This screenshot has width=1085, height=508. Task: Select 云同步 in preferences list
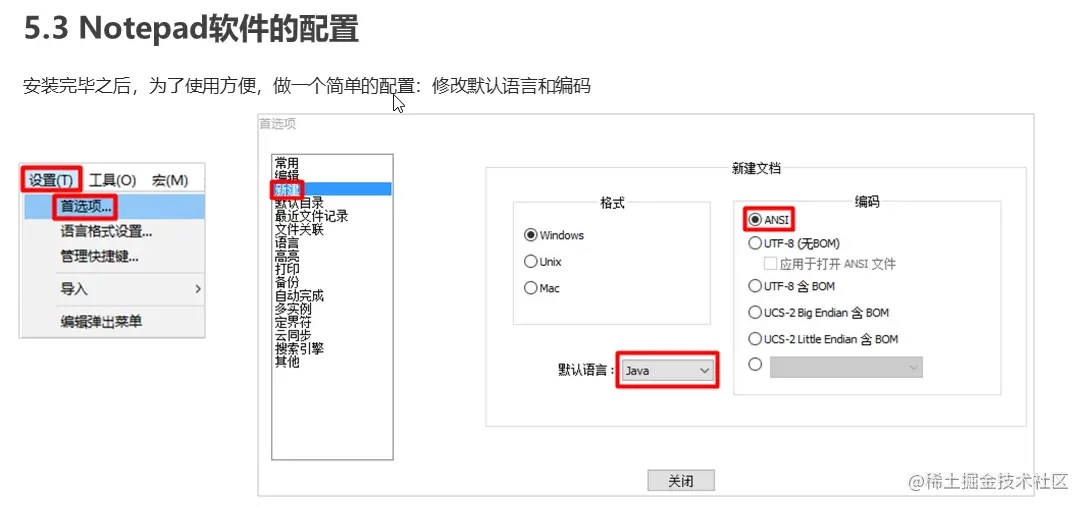pos(293,335)
